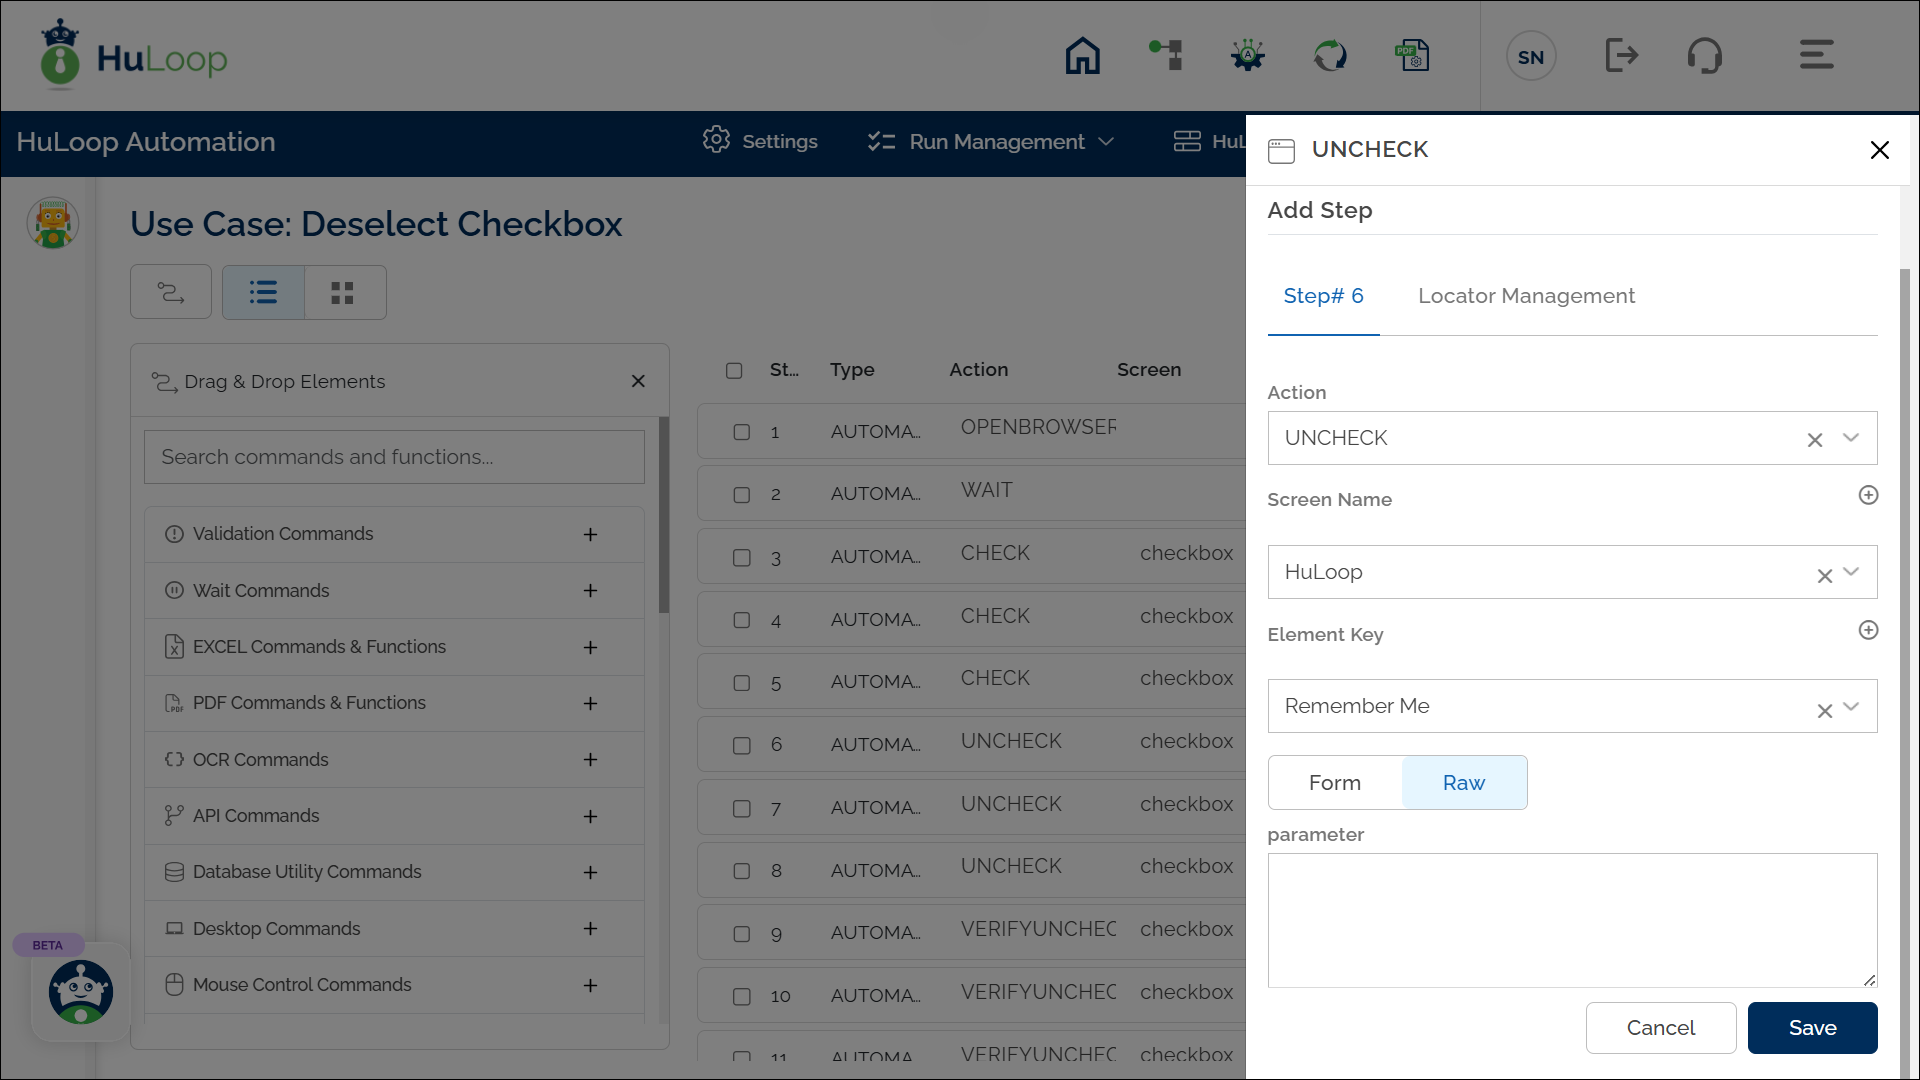Open the BETA chatbot assistant icon
Viewport: 1920px width, 1080px height.
[81, 992]
